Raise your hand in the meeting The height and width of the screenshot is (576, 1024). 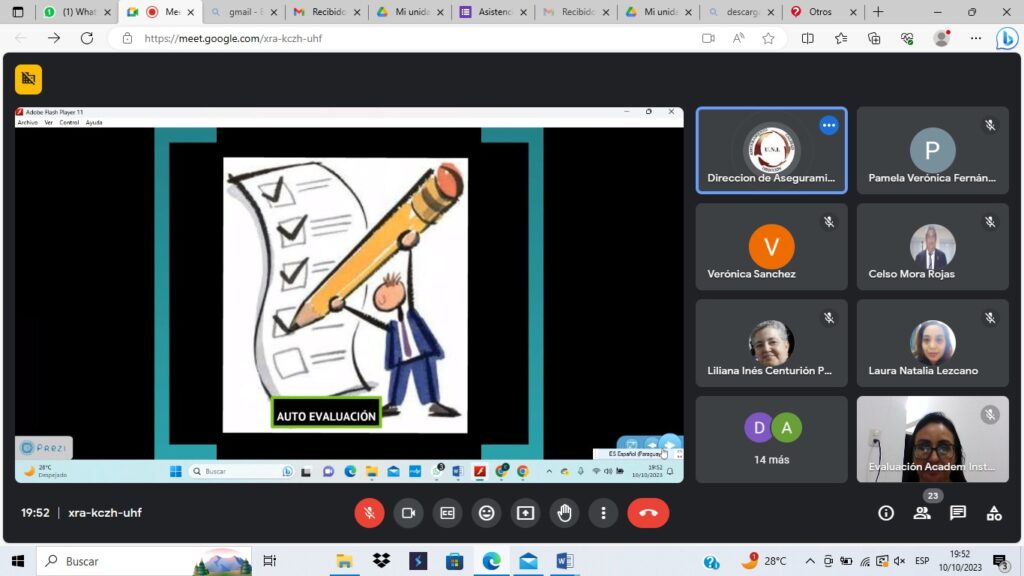pos(564,513)
